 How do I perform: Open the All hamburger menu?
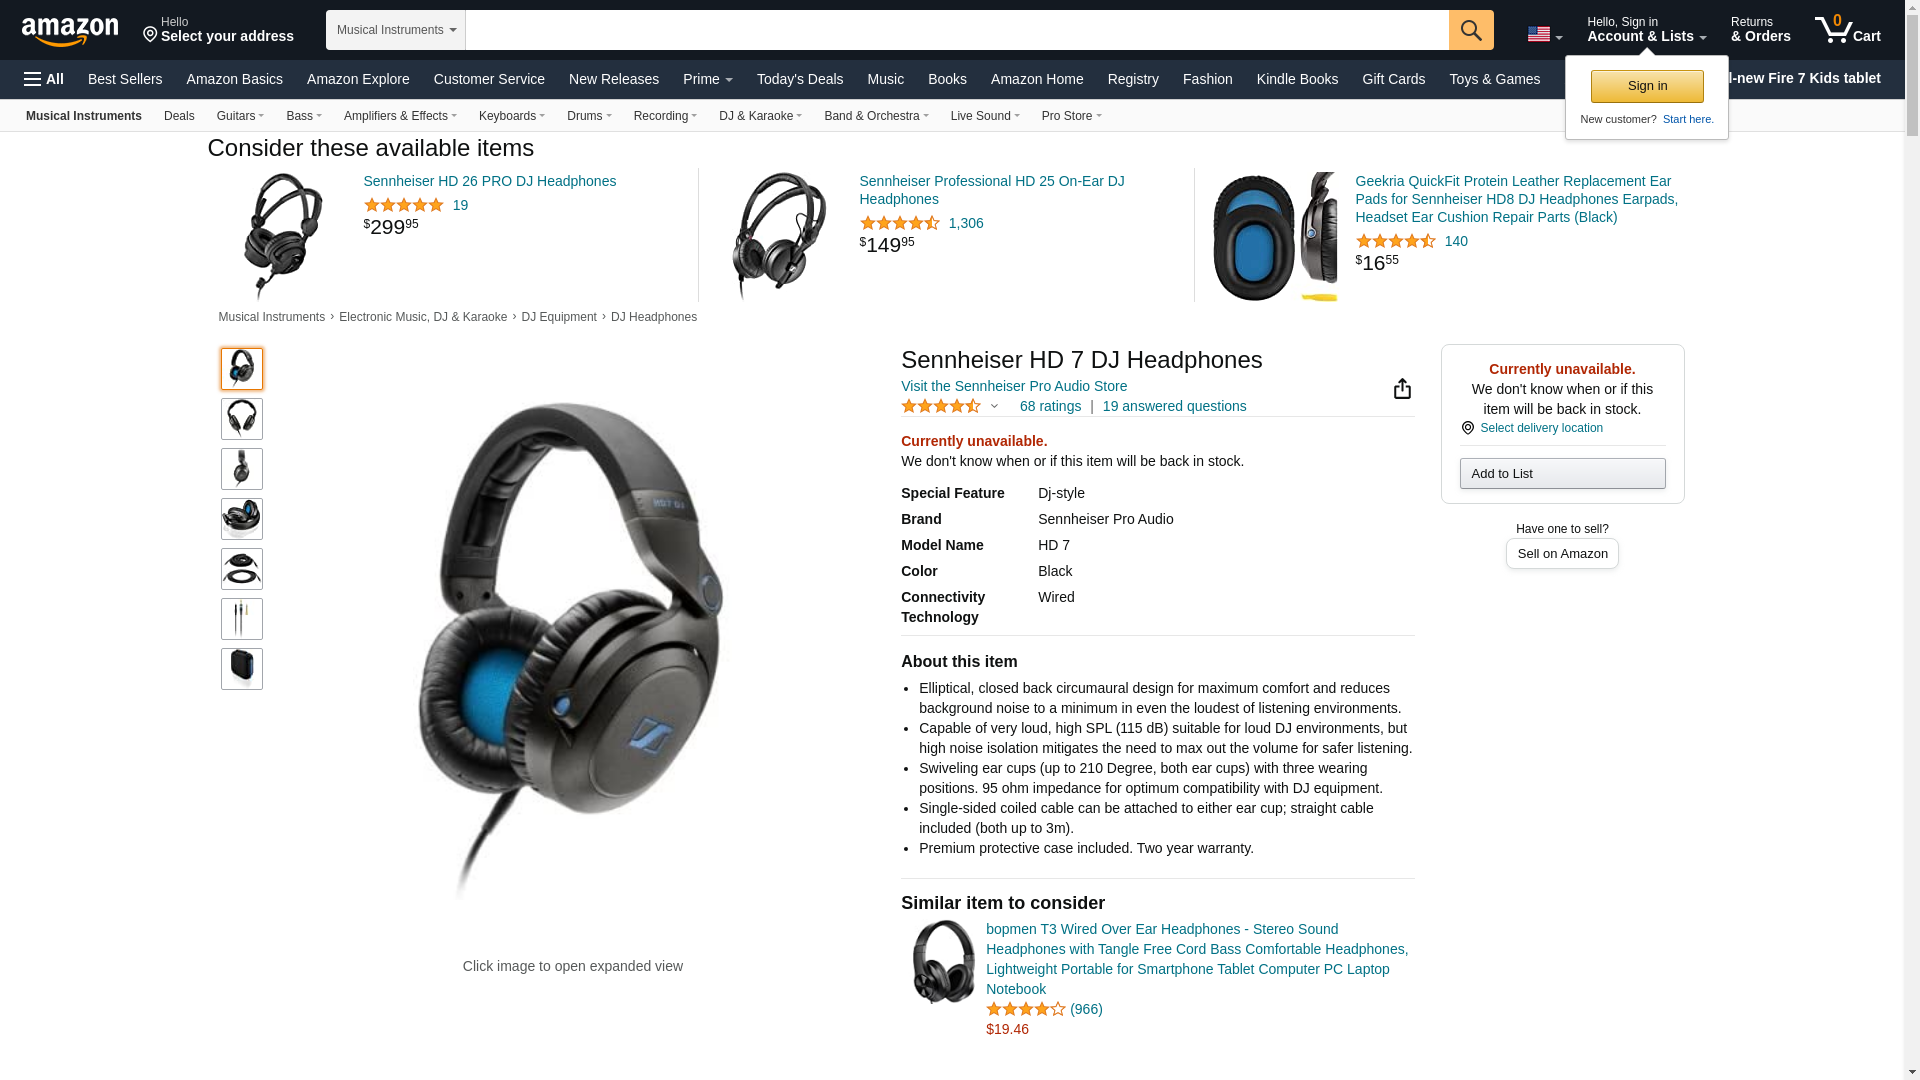click(44, 79)
